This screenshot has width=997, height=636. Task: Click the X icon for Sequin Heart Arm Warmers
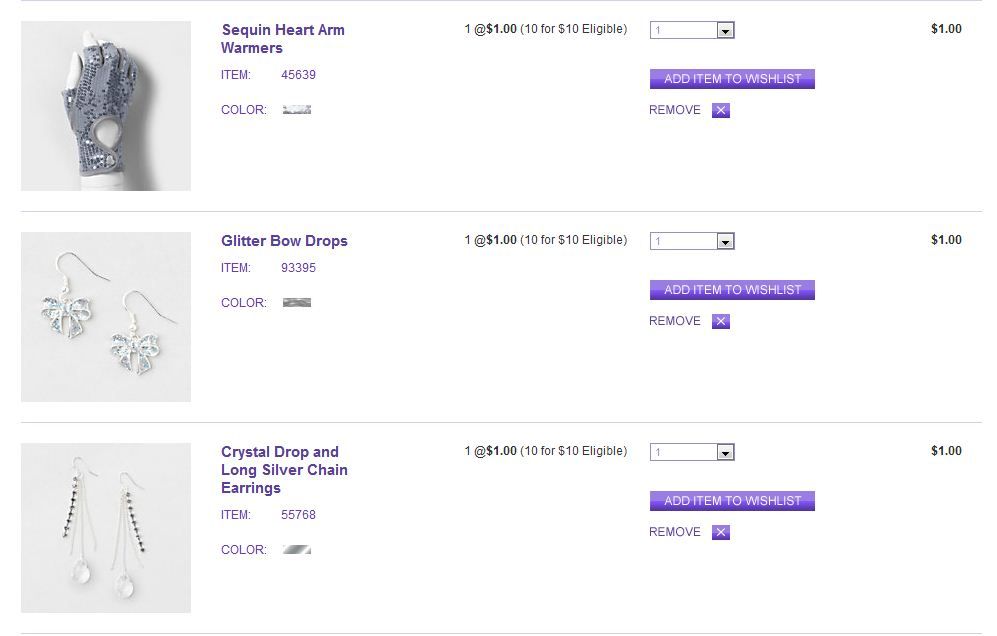[x=721, y=111]
